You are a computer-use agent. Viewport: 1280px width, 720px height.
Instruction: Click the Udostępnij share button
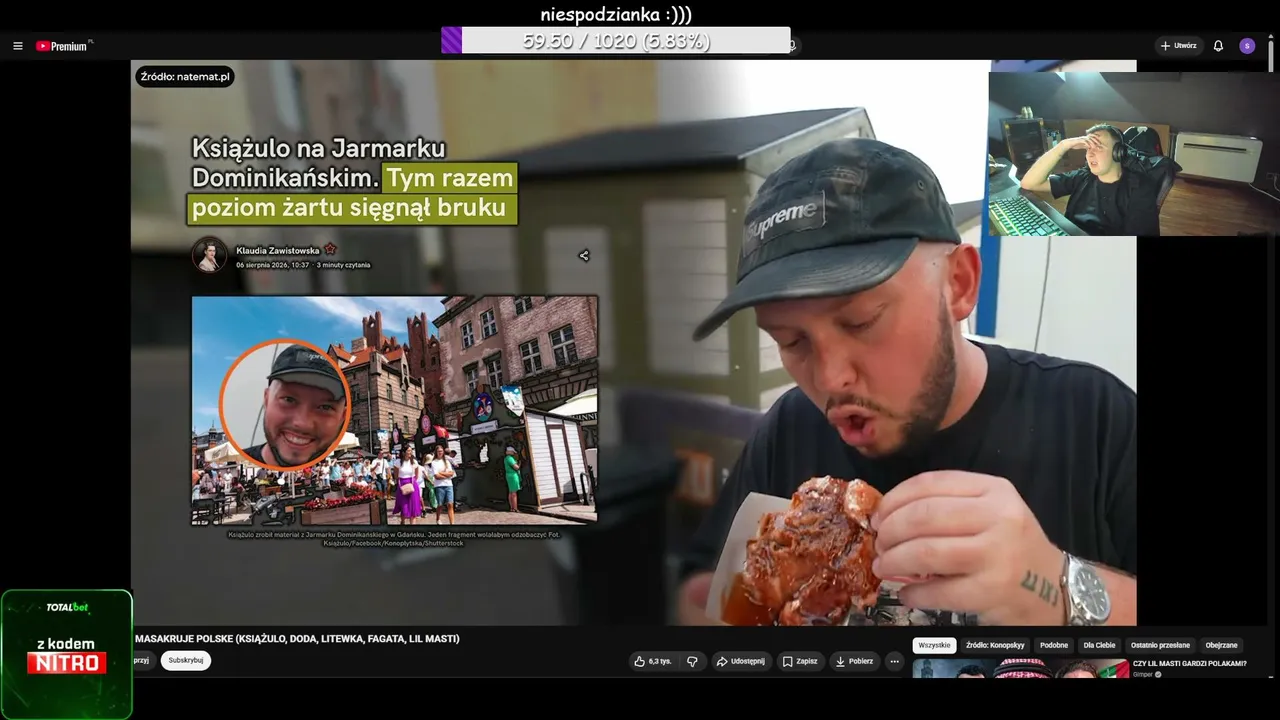click(740, 661)
